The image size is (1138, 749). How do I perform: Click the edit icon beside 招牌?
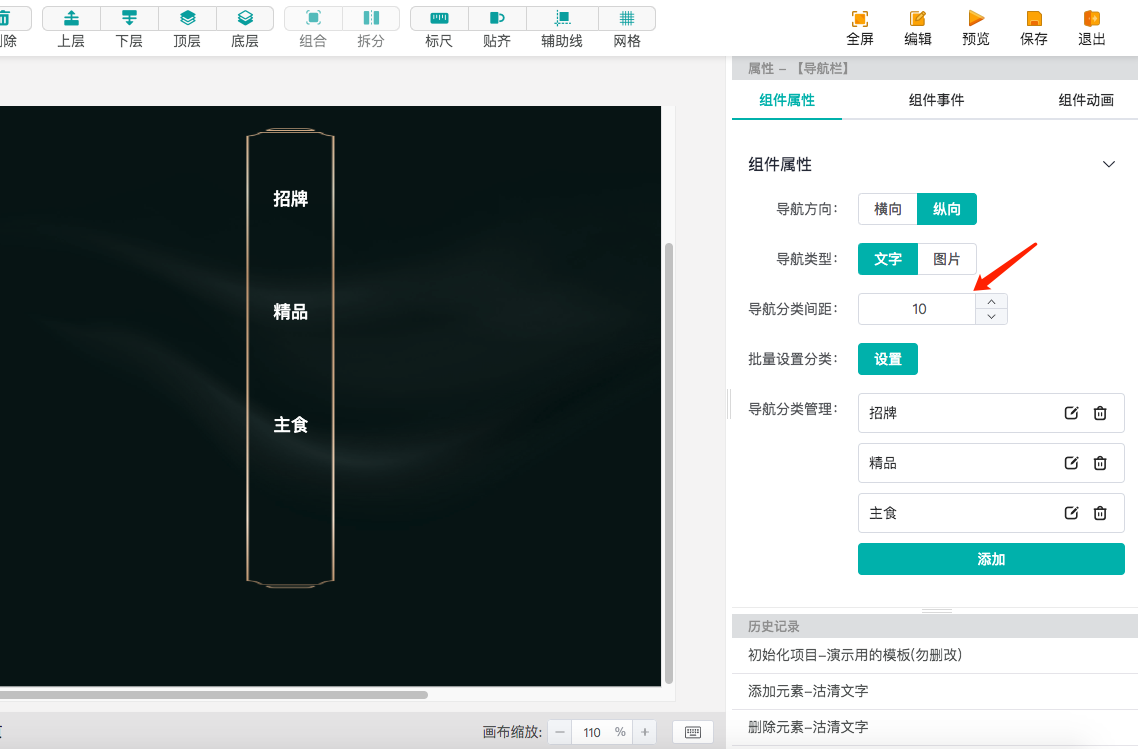click(1071, 413)
